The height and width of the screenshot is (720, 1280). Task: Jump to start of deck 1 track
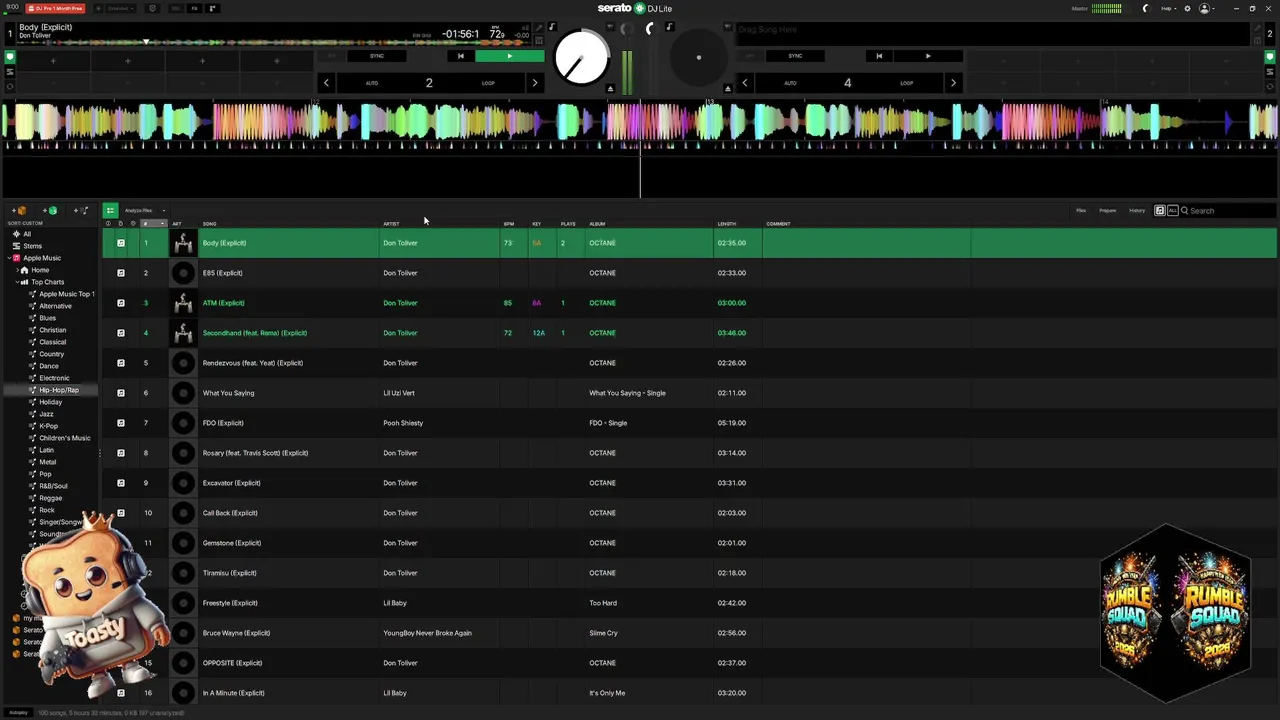(460, 56)
